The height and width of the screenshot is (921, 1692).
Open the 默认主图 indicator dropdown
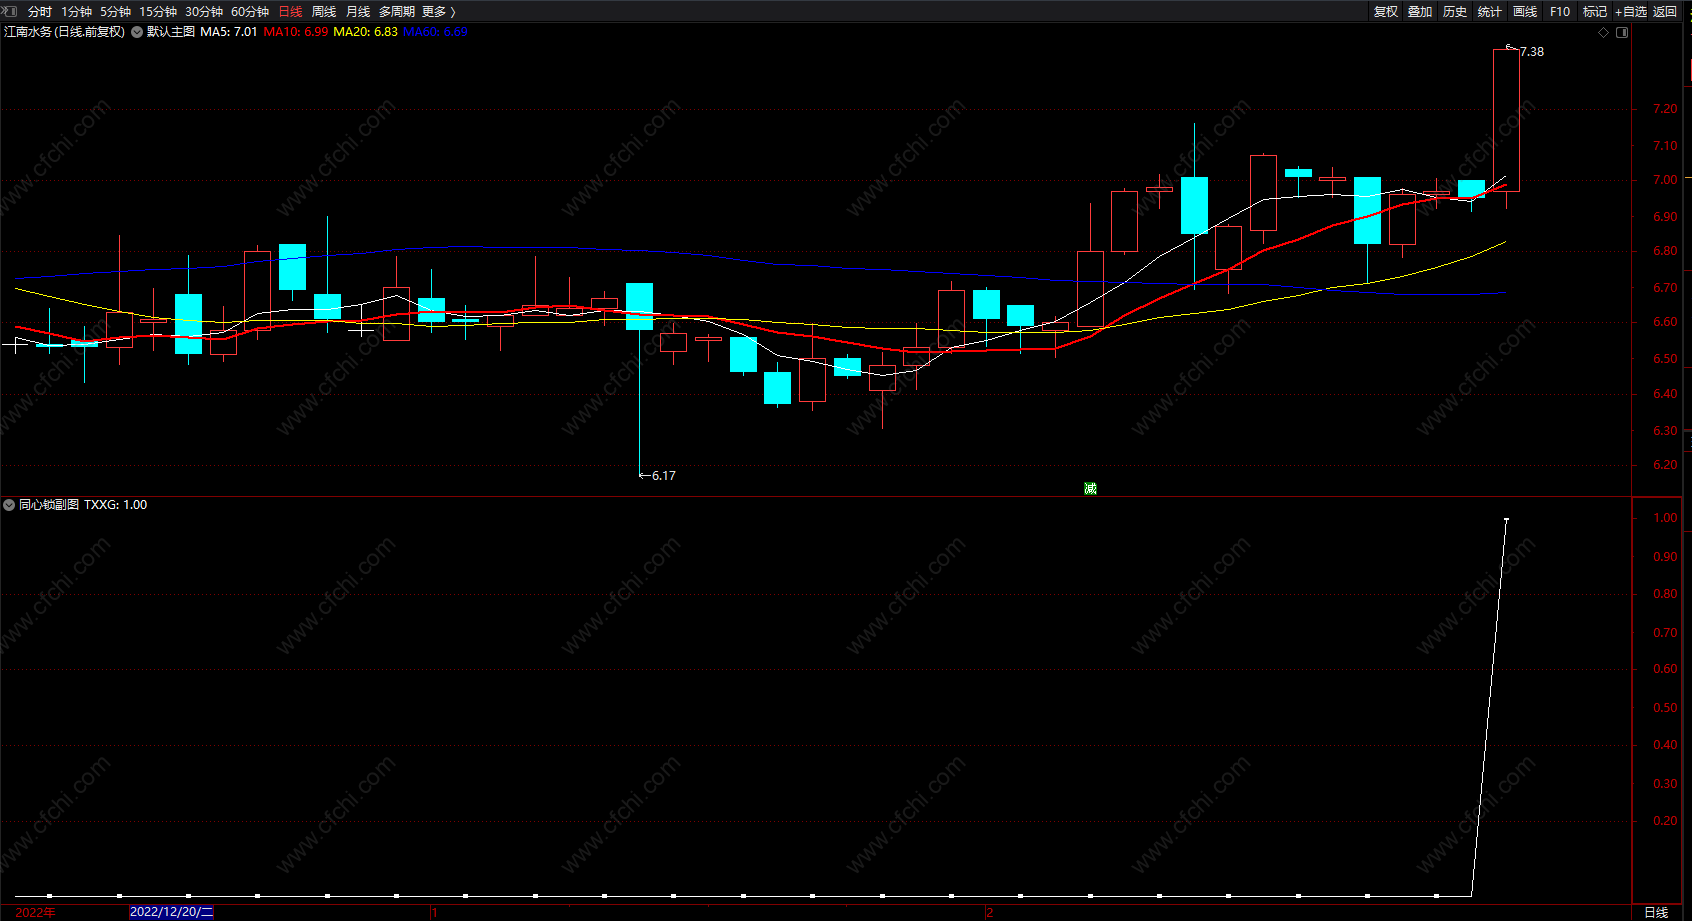coord(137,32)
